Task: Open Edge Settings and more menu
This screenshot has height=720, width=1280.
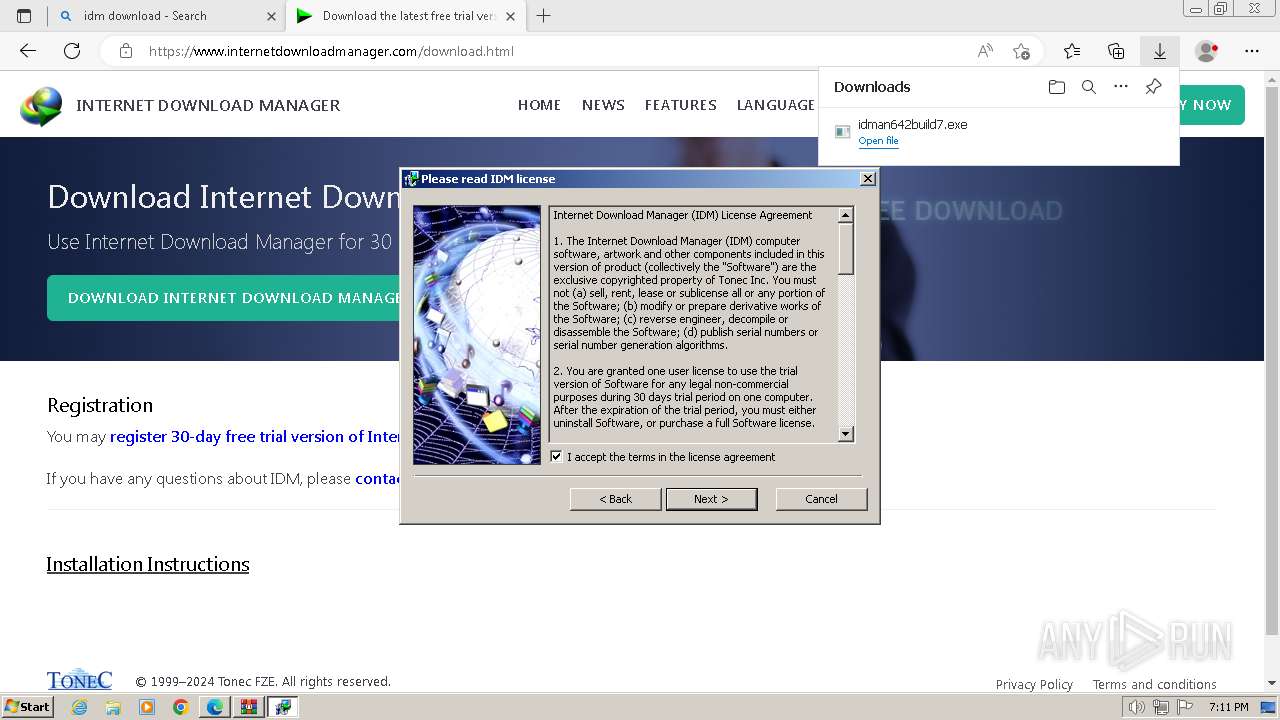Action: tap(1252, 51)
